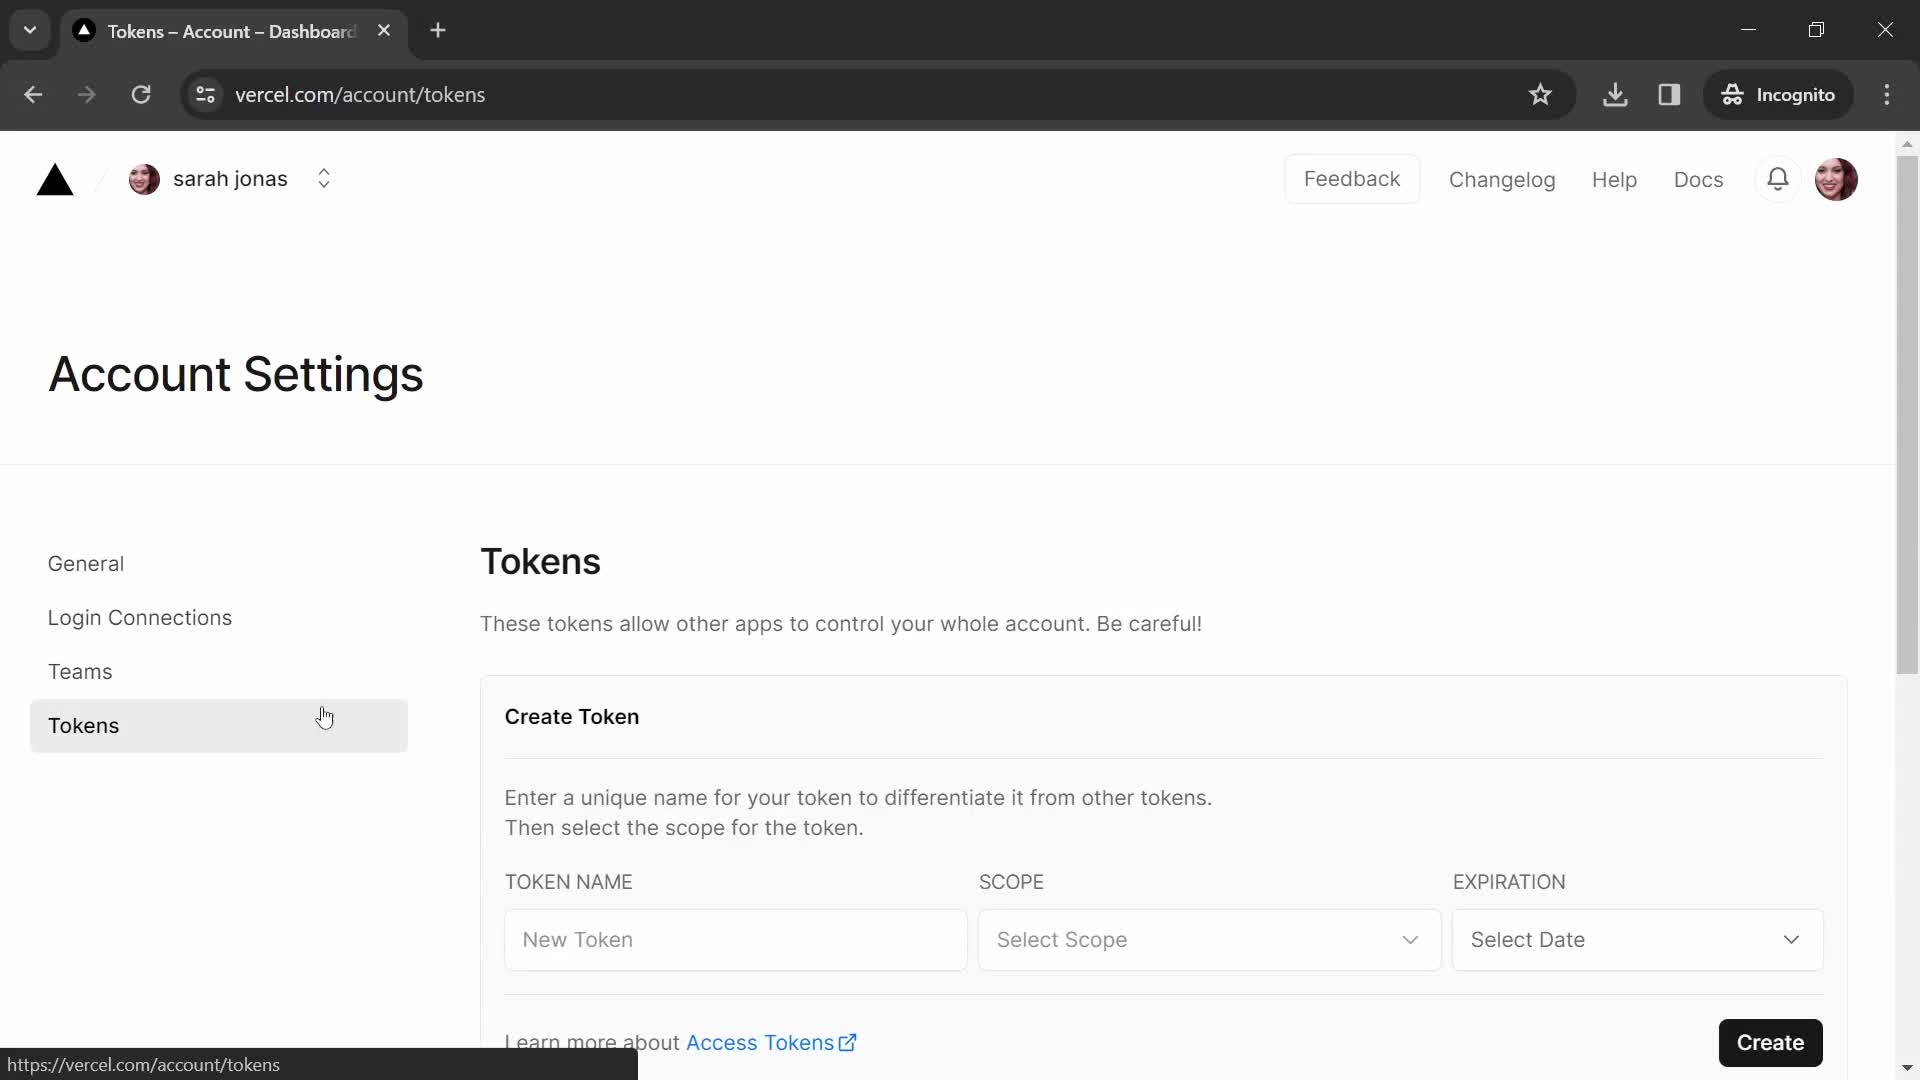Click the TOKEN NAME input field
1920x1080 pixels.
pyautogui.click(x=736, y=939)
